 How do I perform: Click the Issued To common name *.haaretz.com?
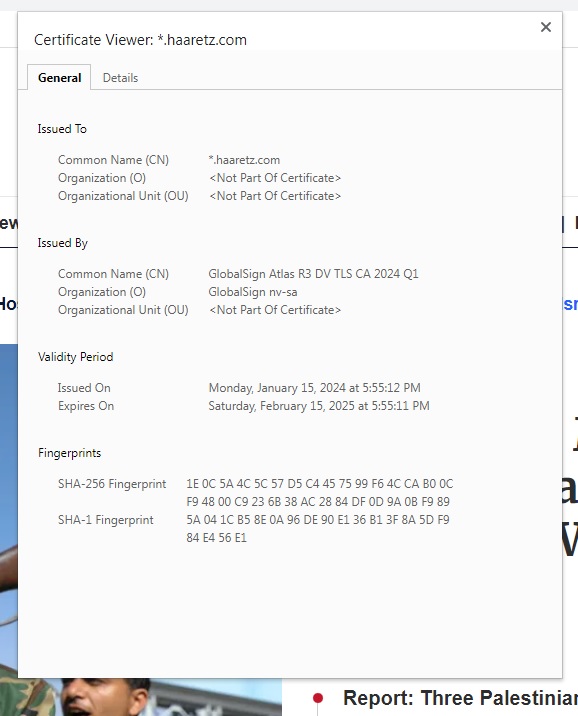[244, 160]
